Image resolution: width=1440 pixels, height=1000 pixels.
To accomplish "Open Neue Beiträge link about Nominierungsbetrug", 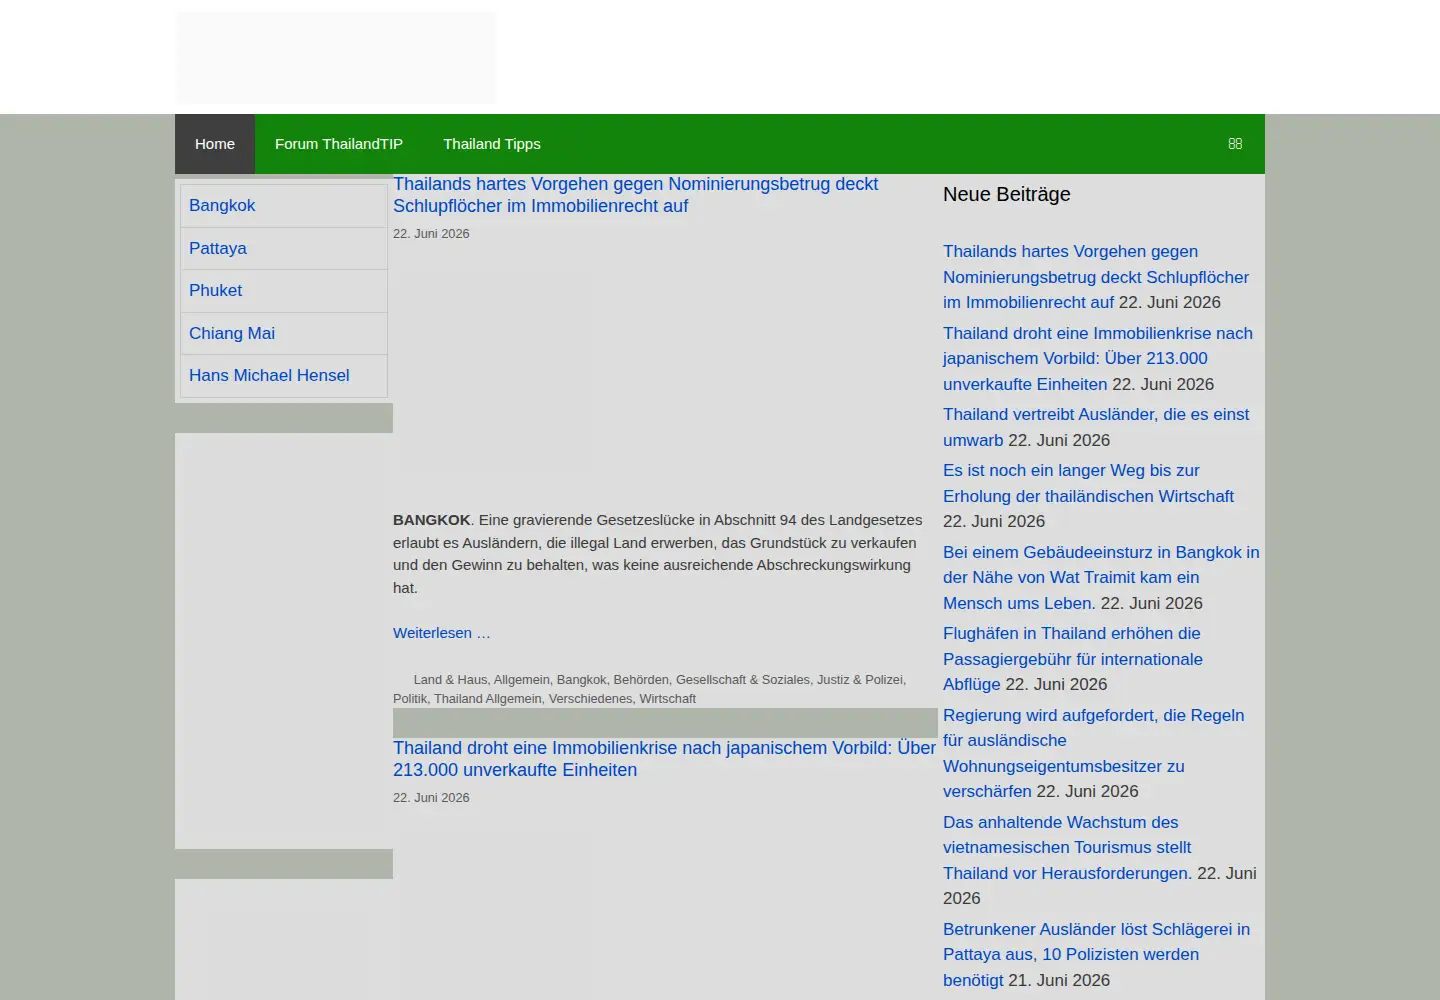I will pyautogui.click(x=1095, y=277).
